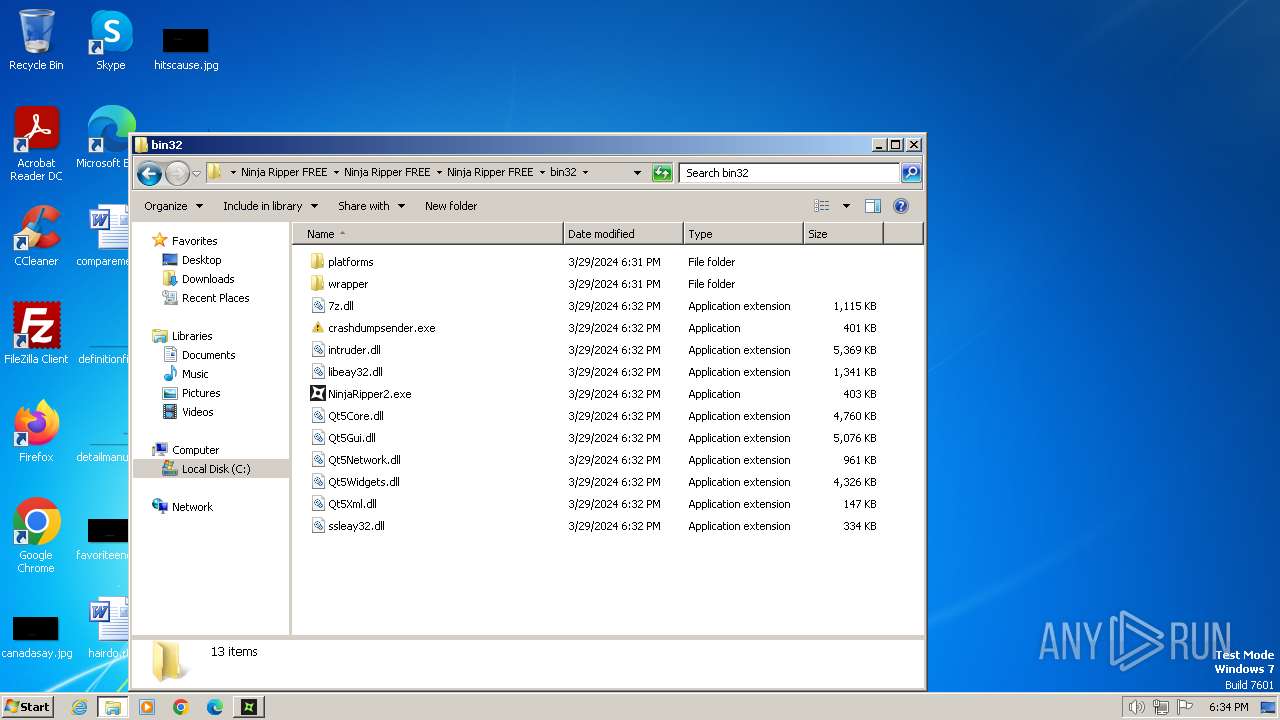Open Explorer help button

pos(900,206)
